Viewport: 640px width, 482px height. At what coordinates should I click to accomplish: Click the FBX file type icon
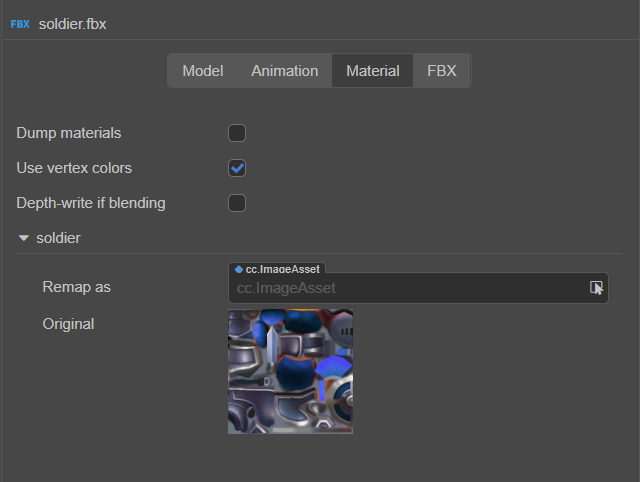(x=20, y=23)
